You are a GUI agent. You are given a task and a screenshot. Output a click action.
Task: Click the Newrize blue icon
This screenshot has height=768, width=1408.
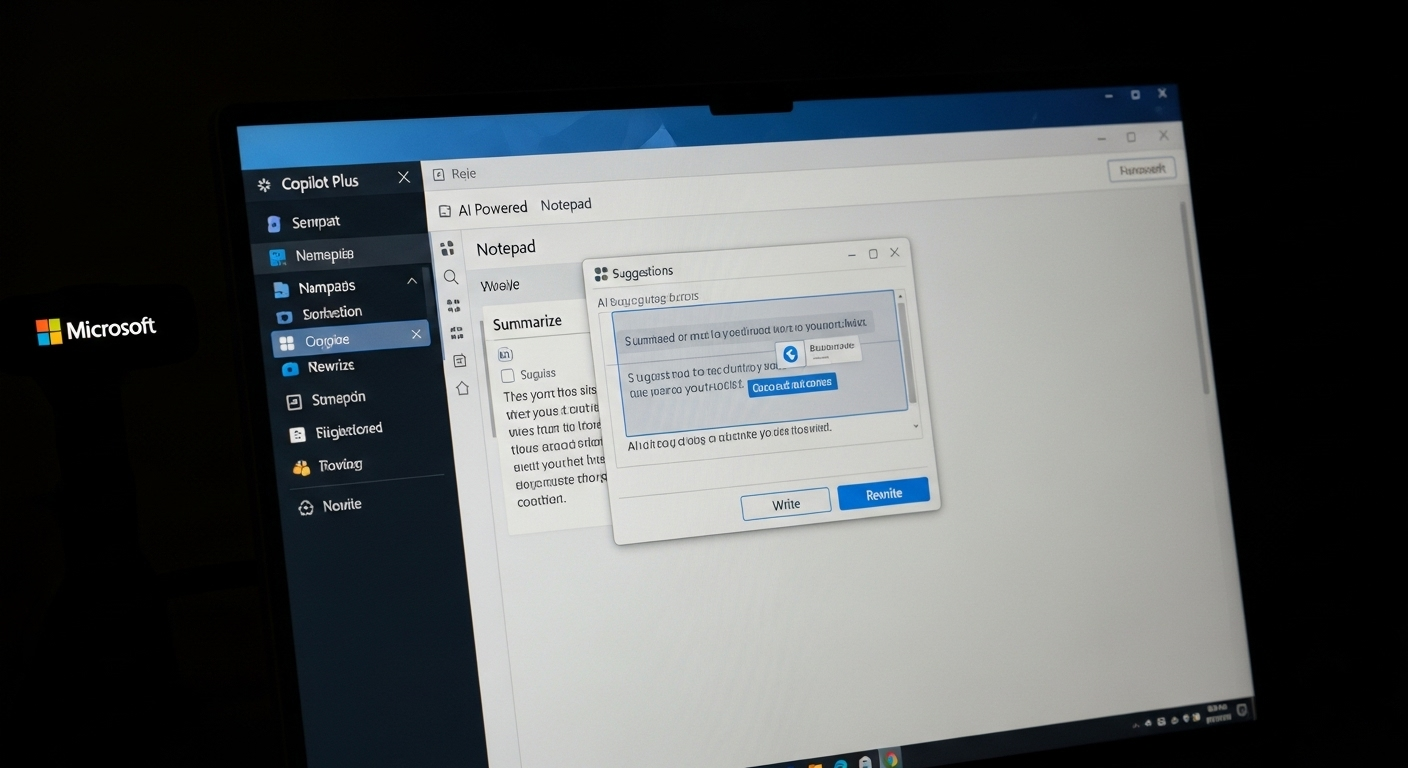(290, 369)
